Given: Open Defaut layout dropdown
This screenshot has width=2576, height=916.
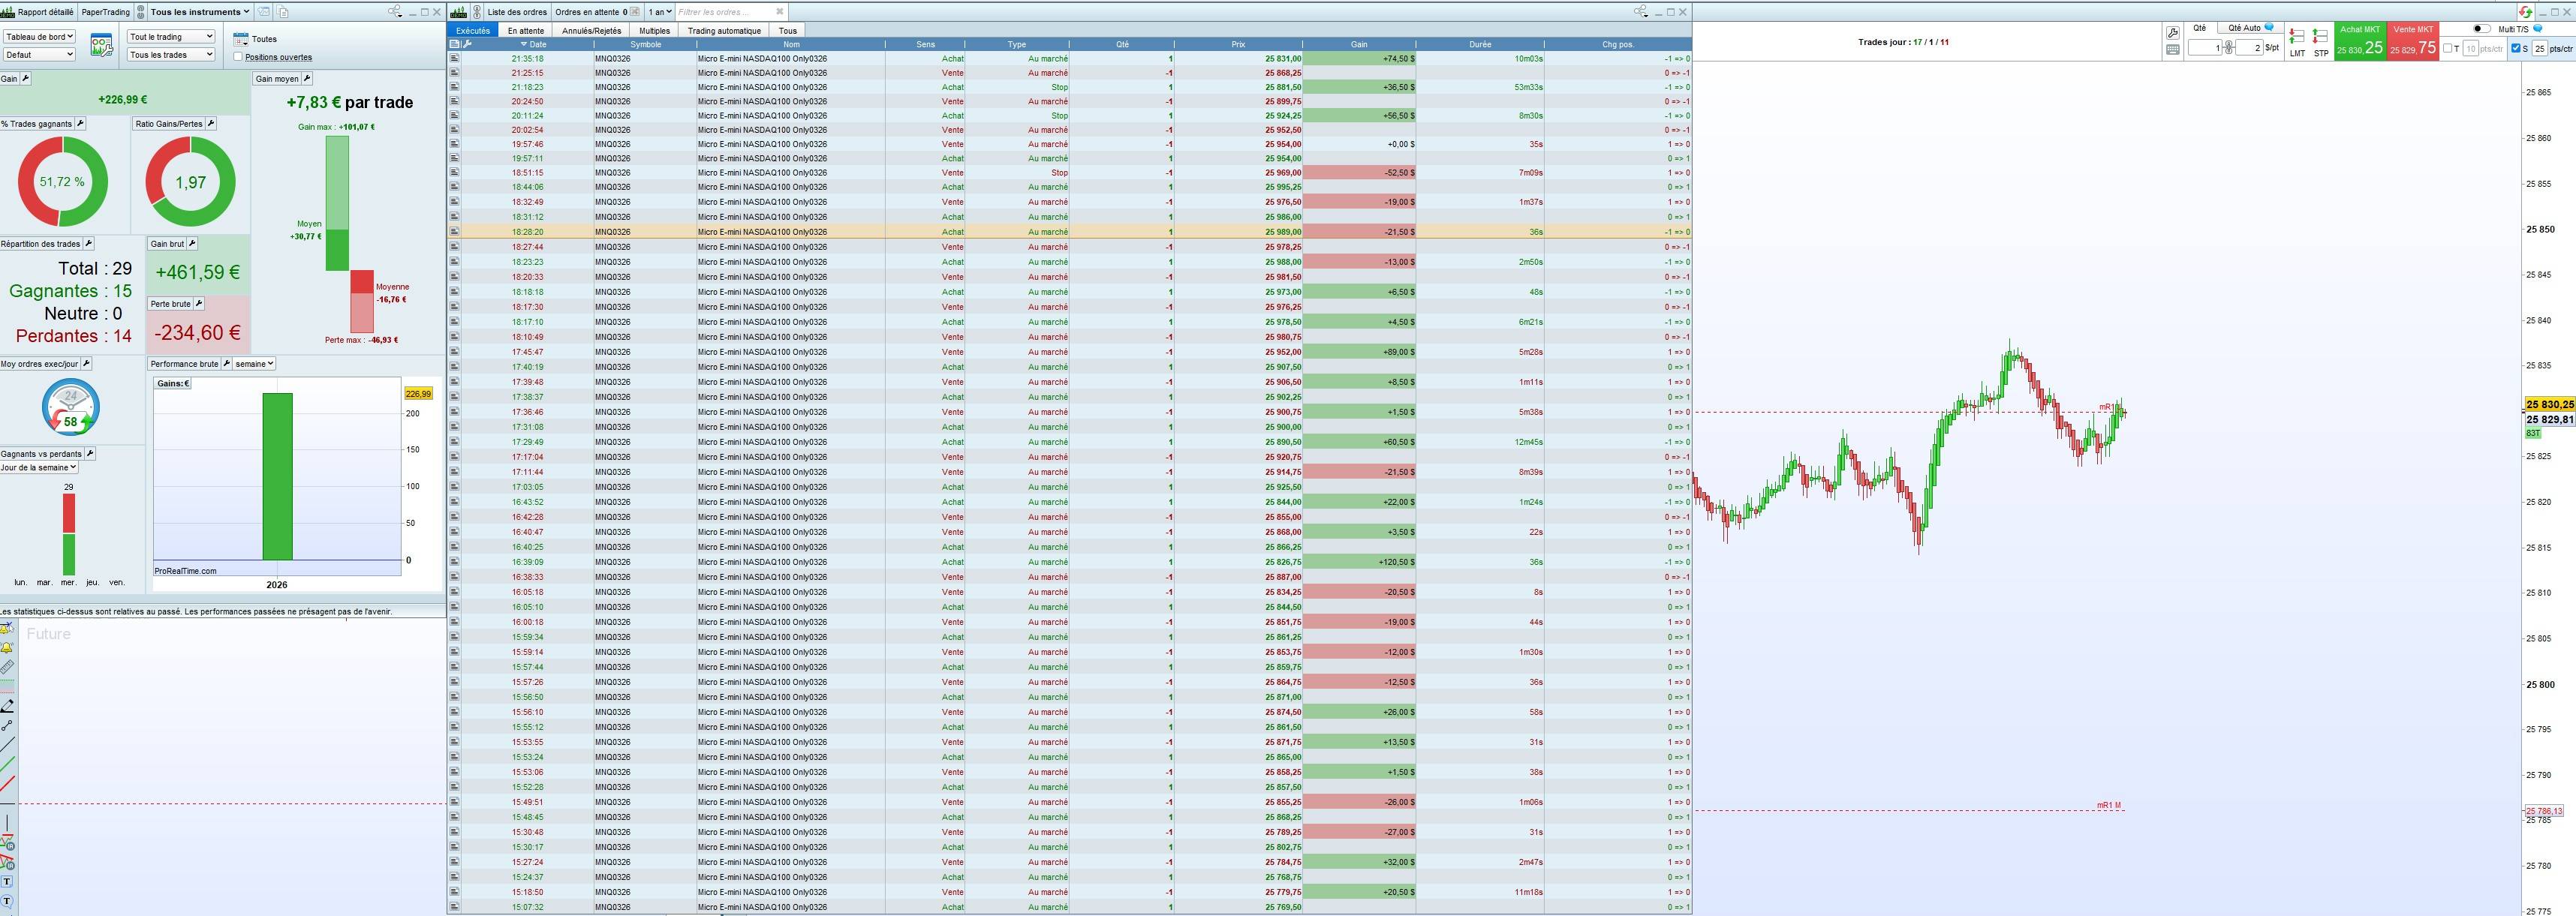Looking at the screenshot, I should click(40, 55).
